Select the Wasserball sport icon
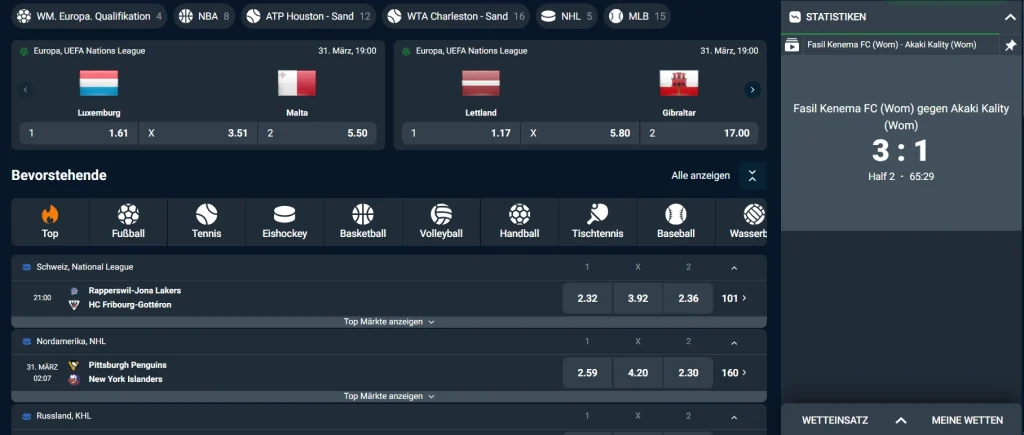 tap(754, 214)
